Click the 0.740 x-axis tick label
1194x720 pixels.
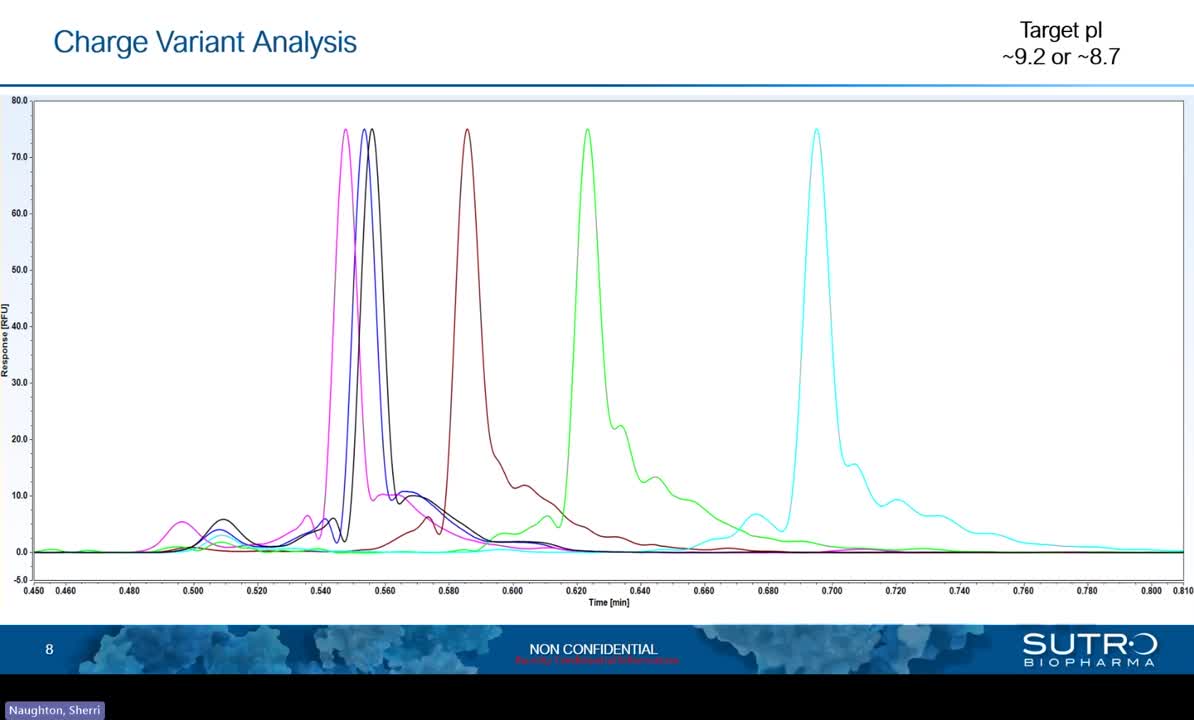coord(959,591)
